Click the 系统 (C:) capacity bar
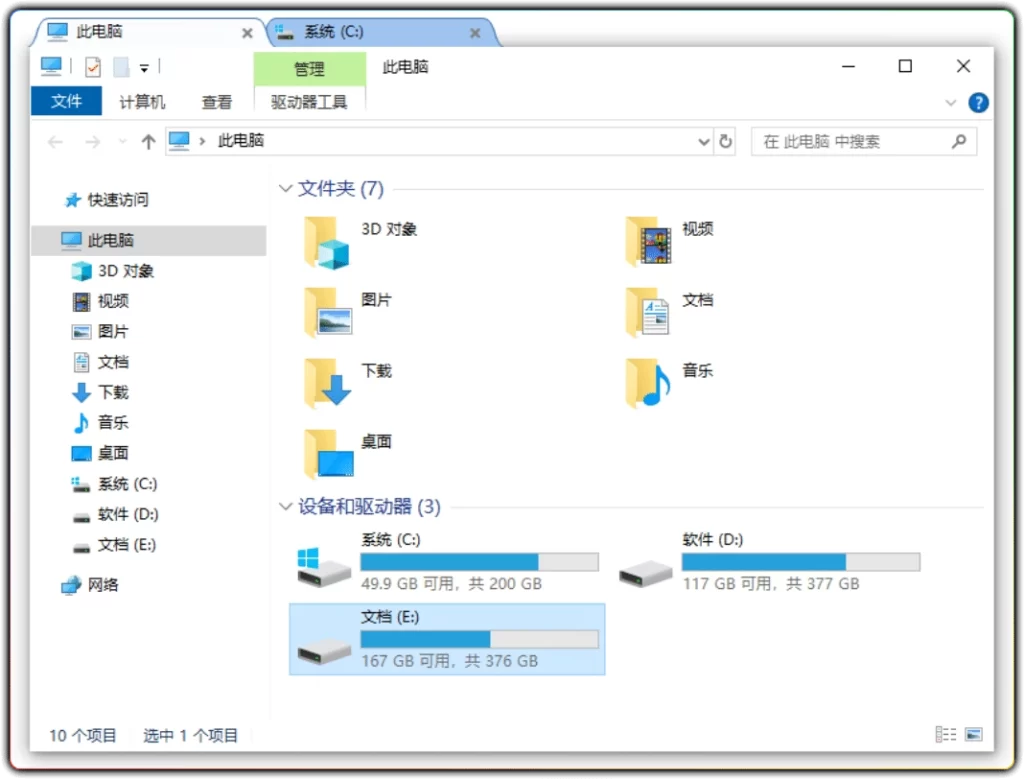1024x779 pixels. point(480,561)
